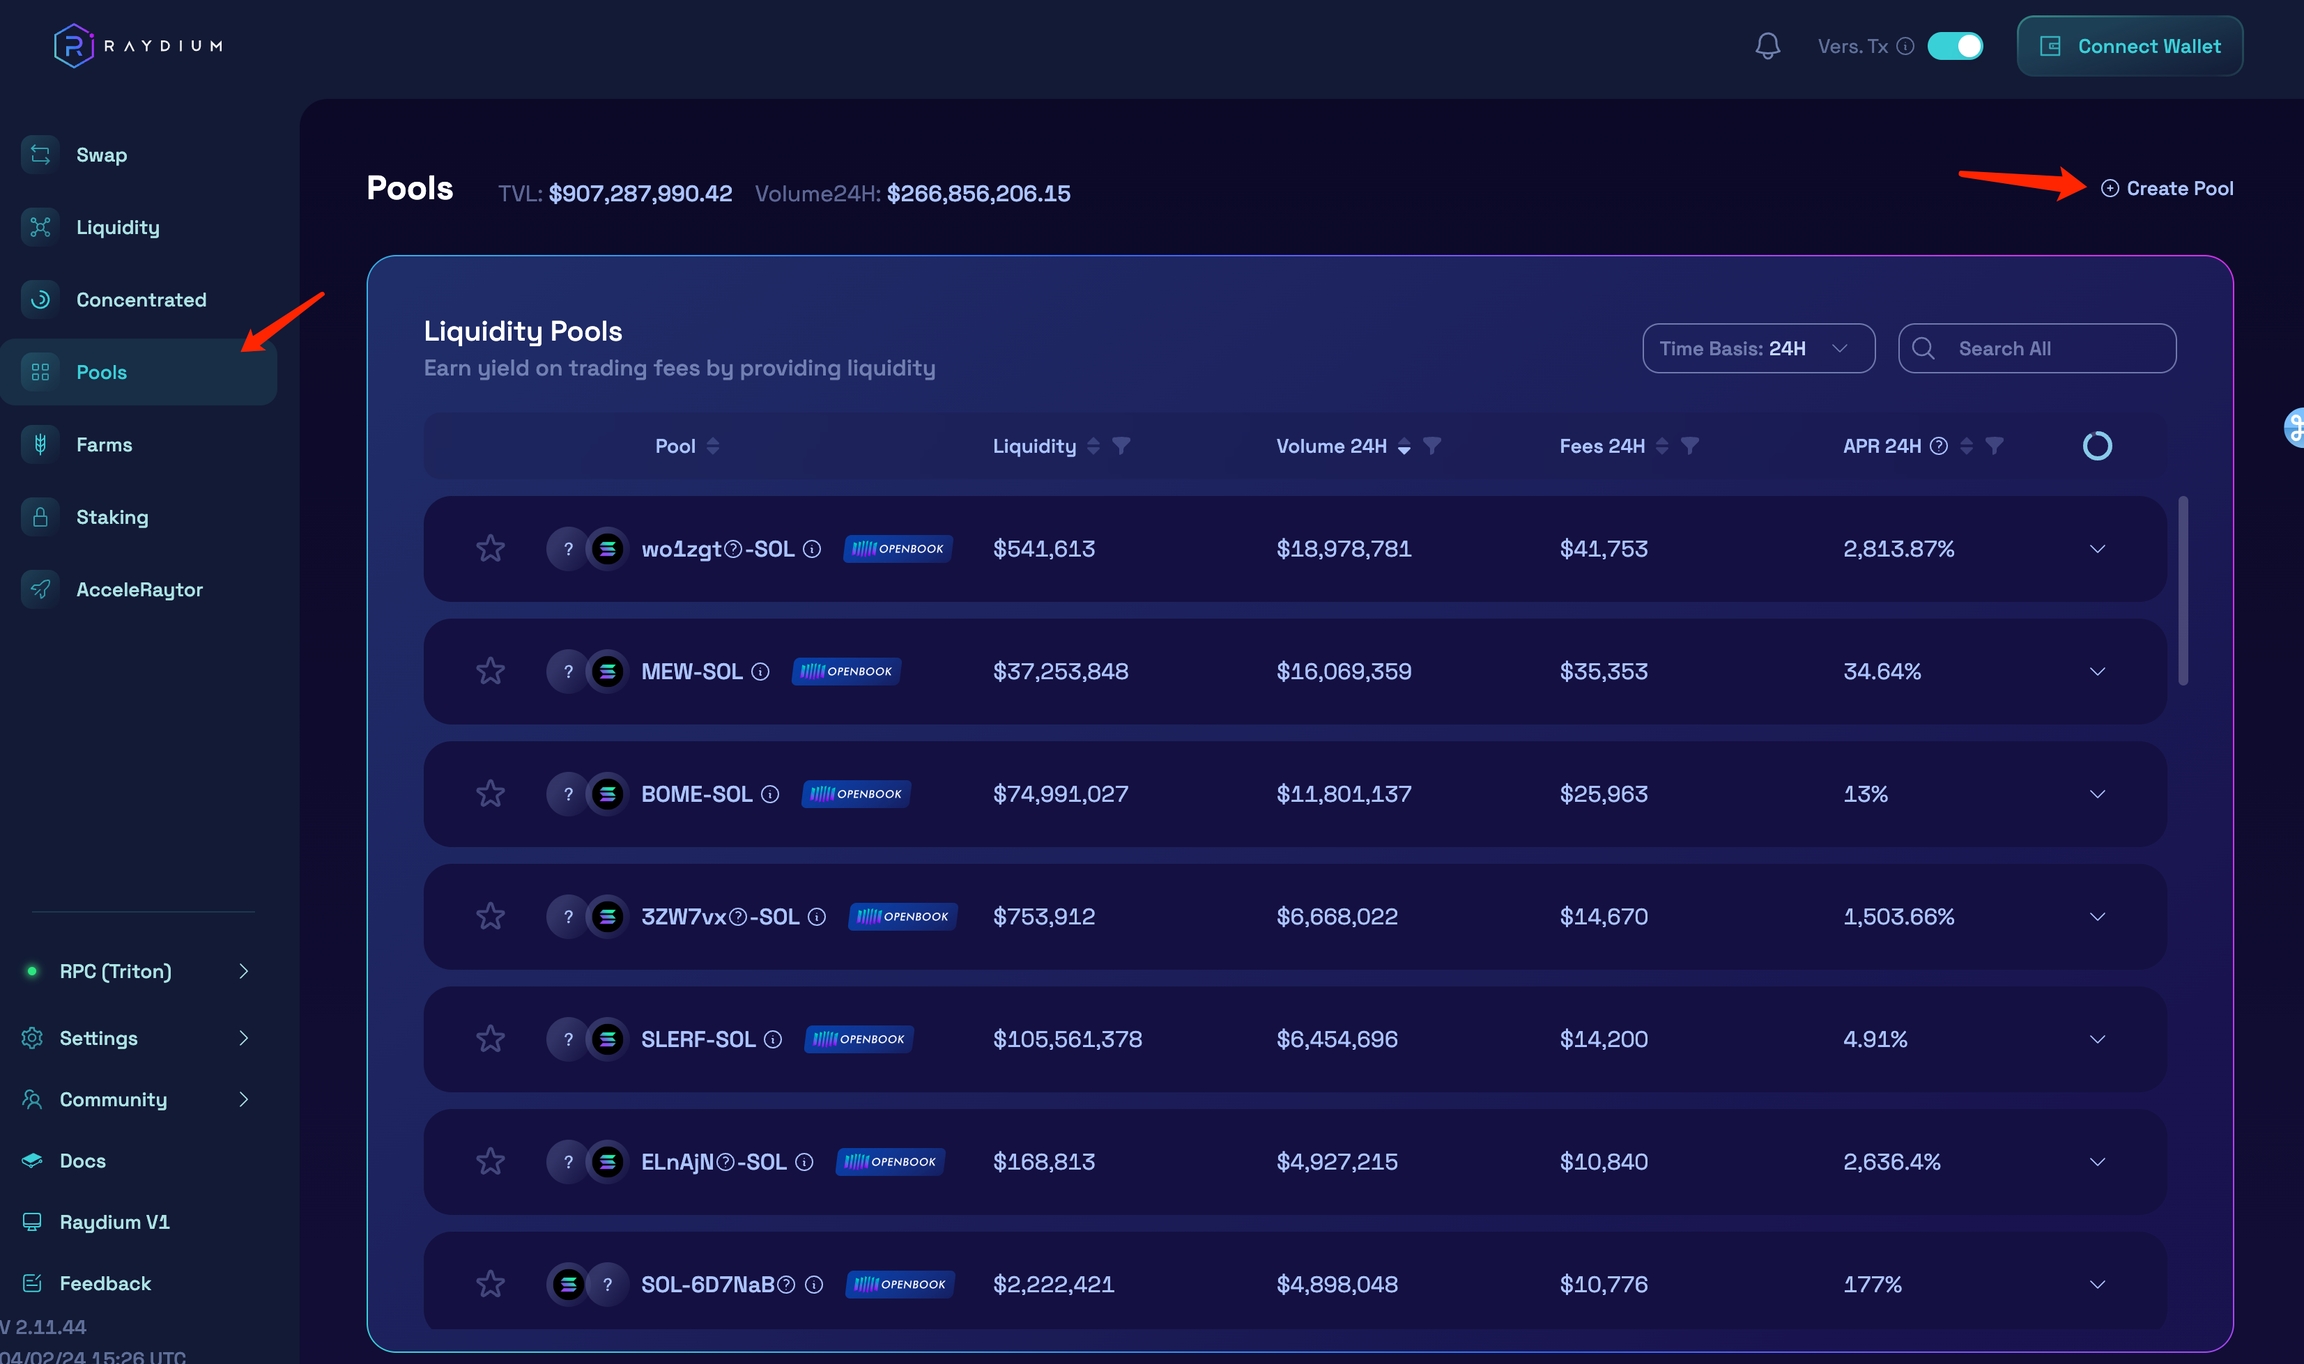
Task: Toggle the Vers. Tx switch
Action: [x=1954, y=46]
